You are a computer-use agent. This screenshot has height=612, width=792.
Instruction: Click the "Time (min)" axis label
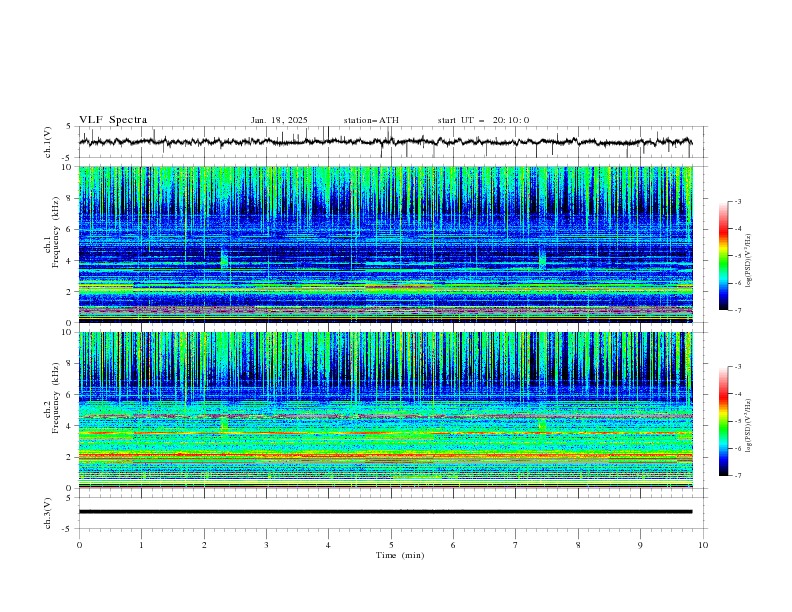coord(400,555)
